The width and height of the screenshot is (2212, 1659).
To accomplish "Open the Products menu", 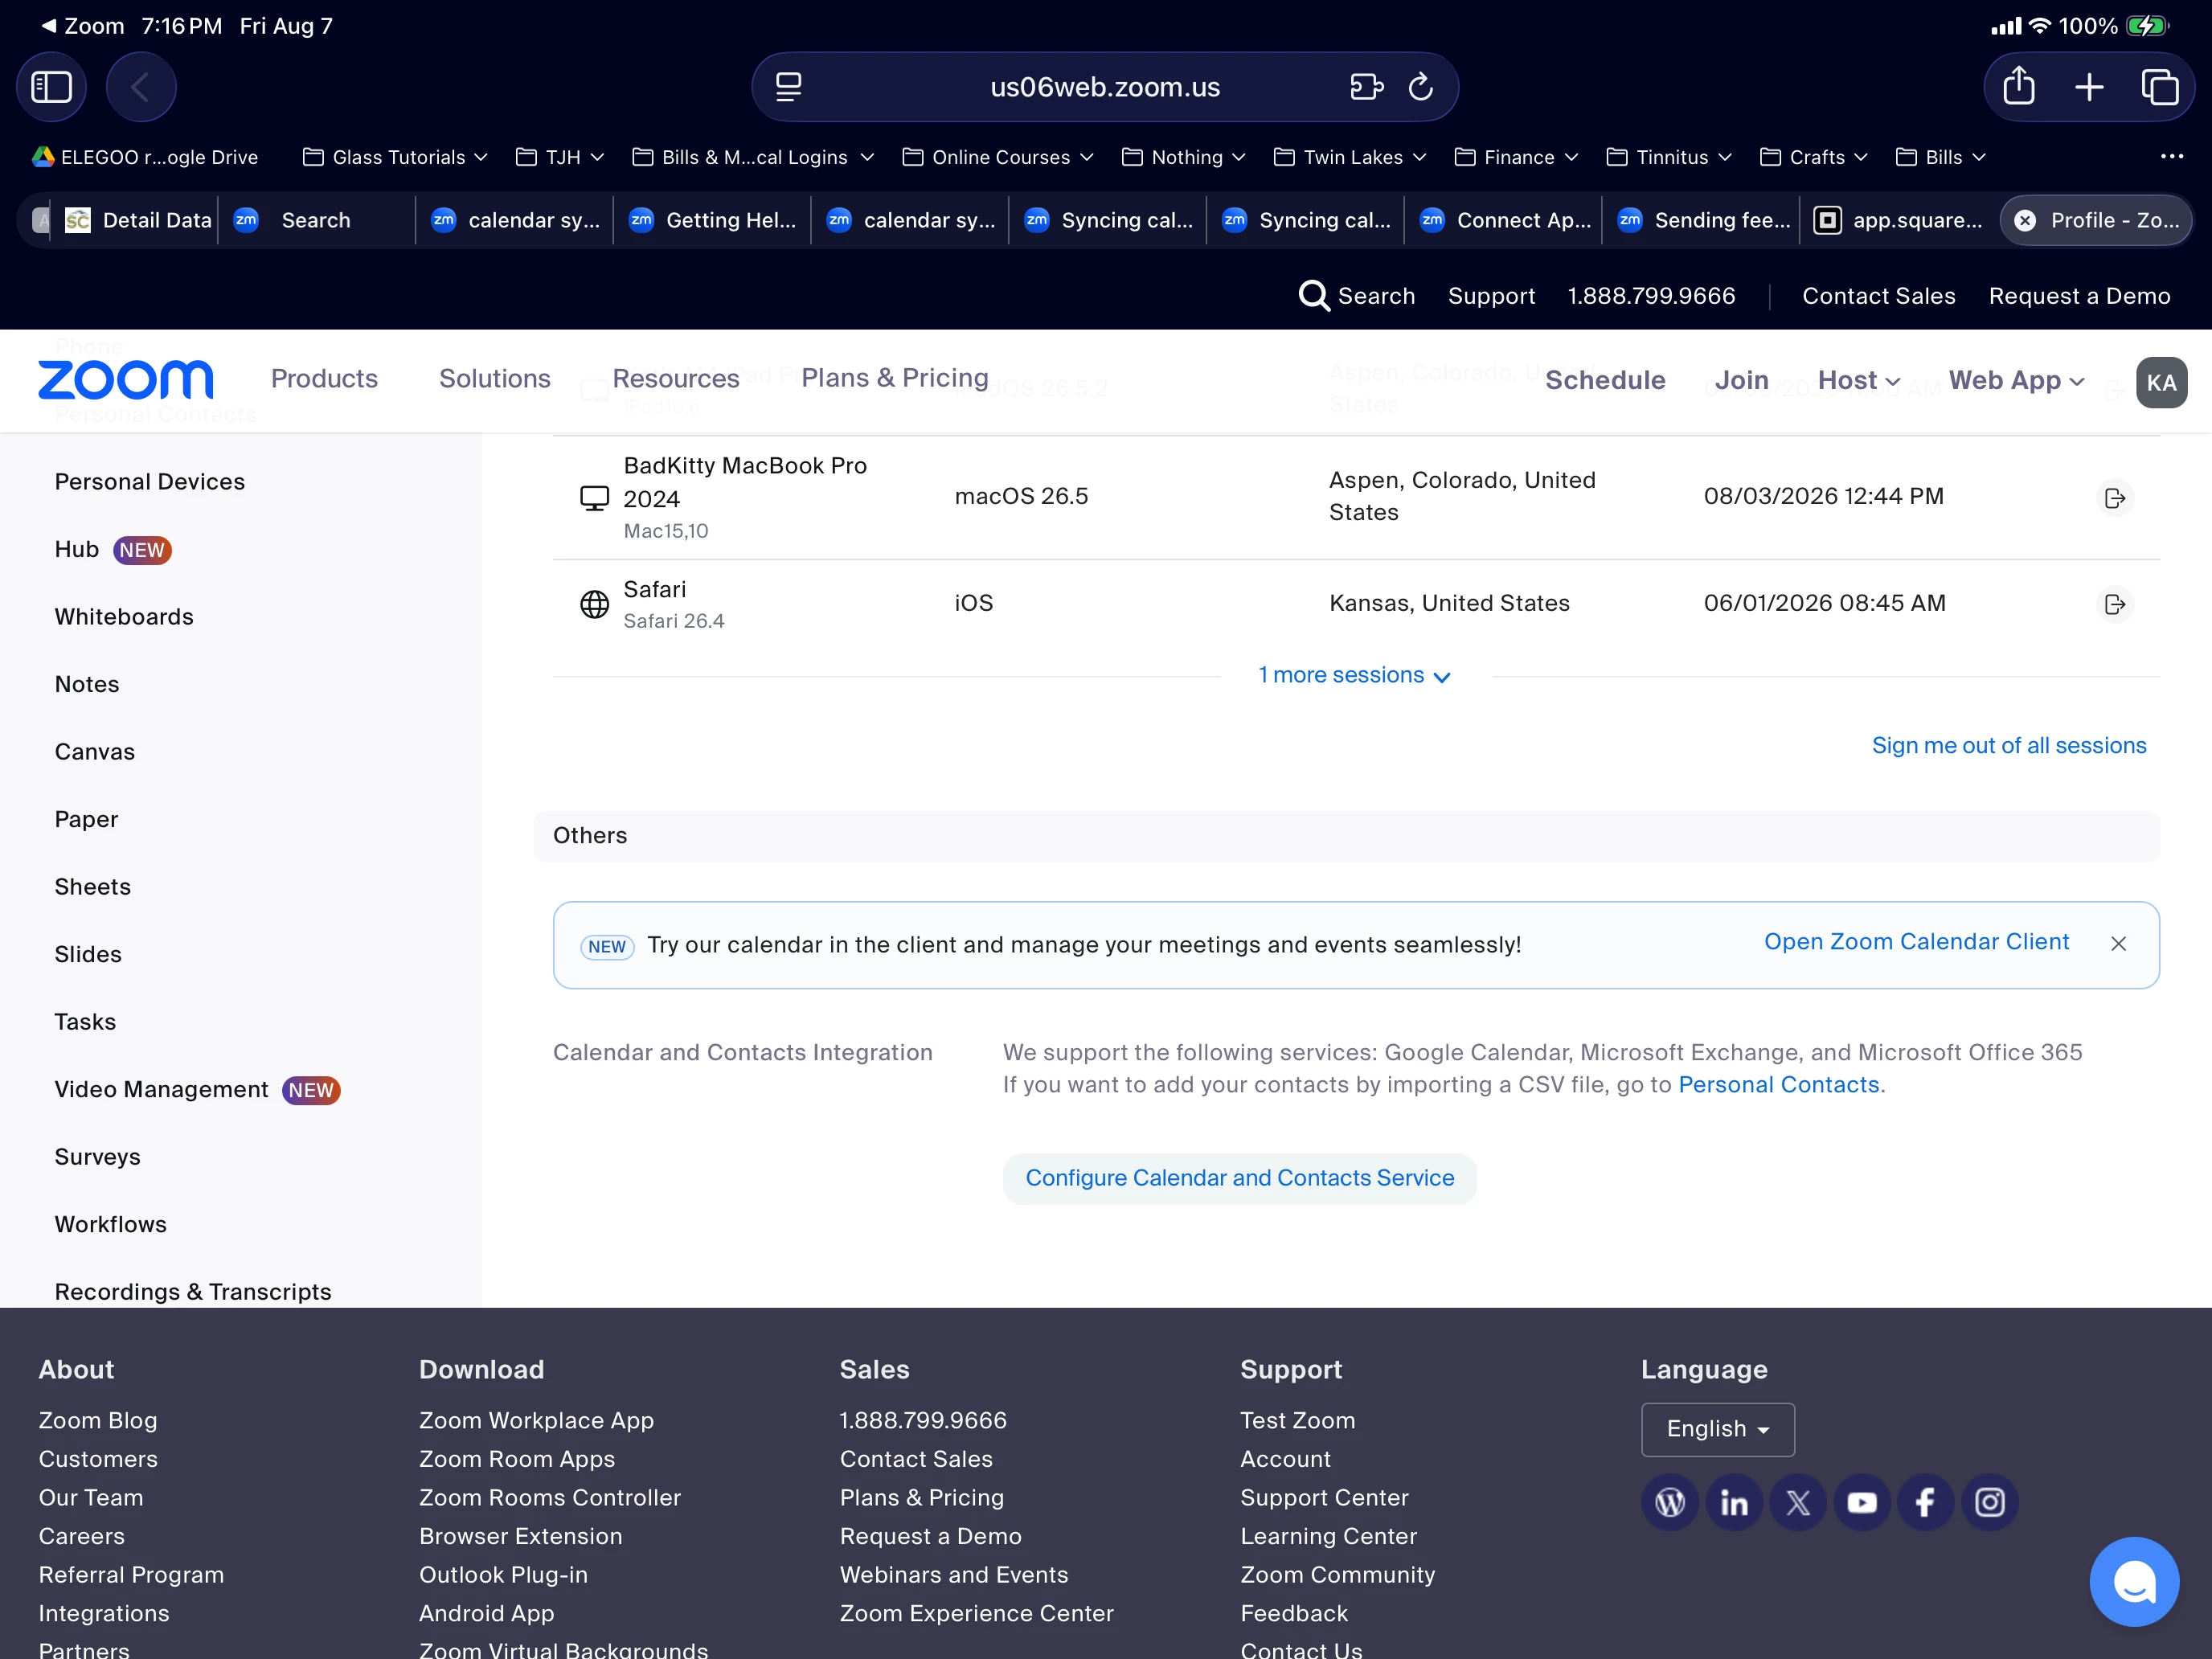I will tap(324, 378).
